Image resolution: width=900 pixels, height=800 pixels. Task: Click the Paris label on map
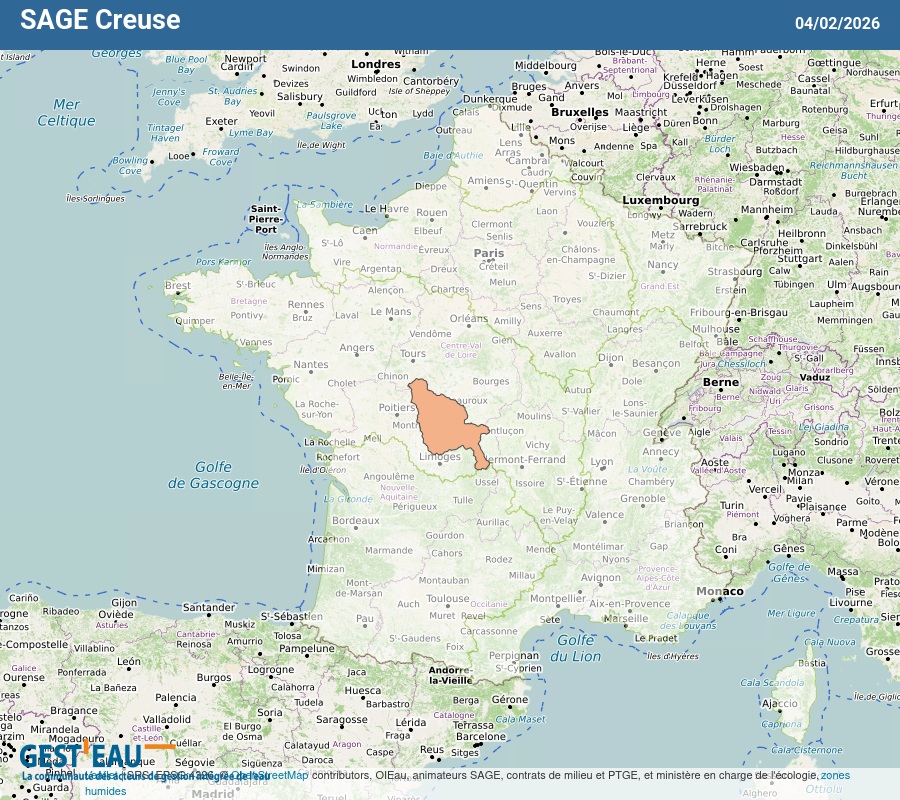coord(489,254)
